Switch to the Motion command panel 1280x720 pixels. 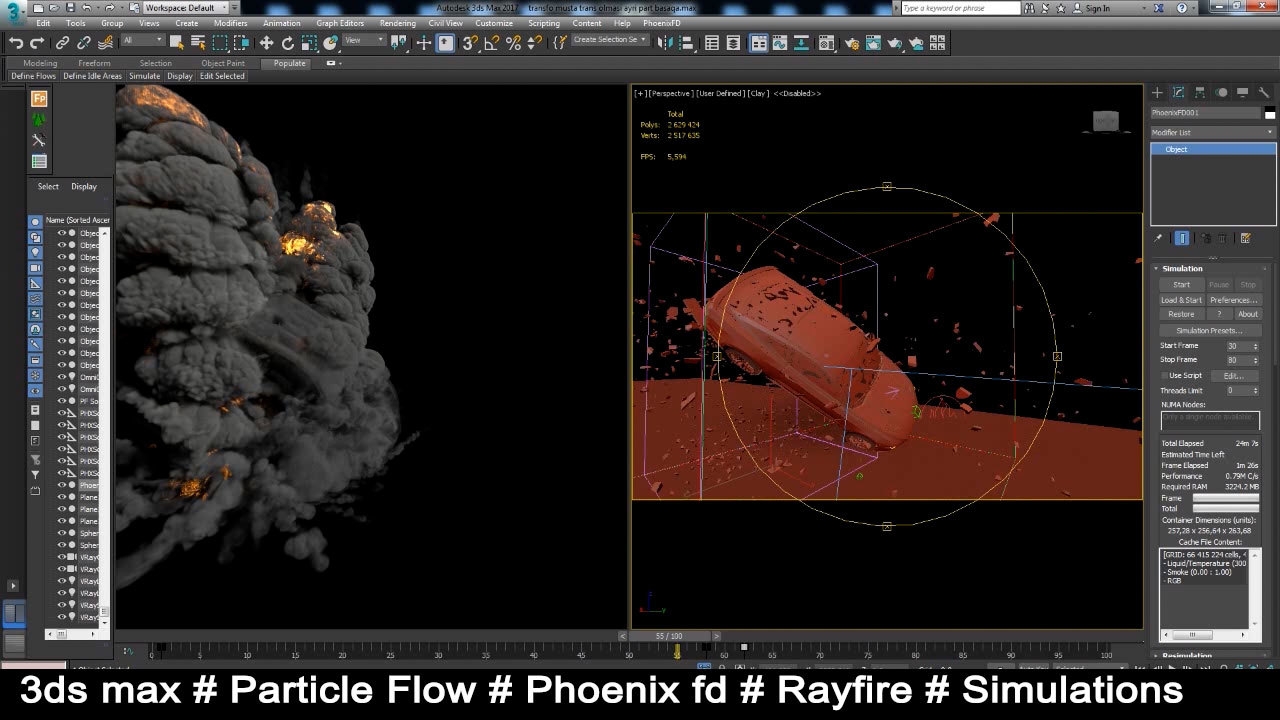pyautogui.click(x=1221, y=92)
